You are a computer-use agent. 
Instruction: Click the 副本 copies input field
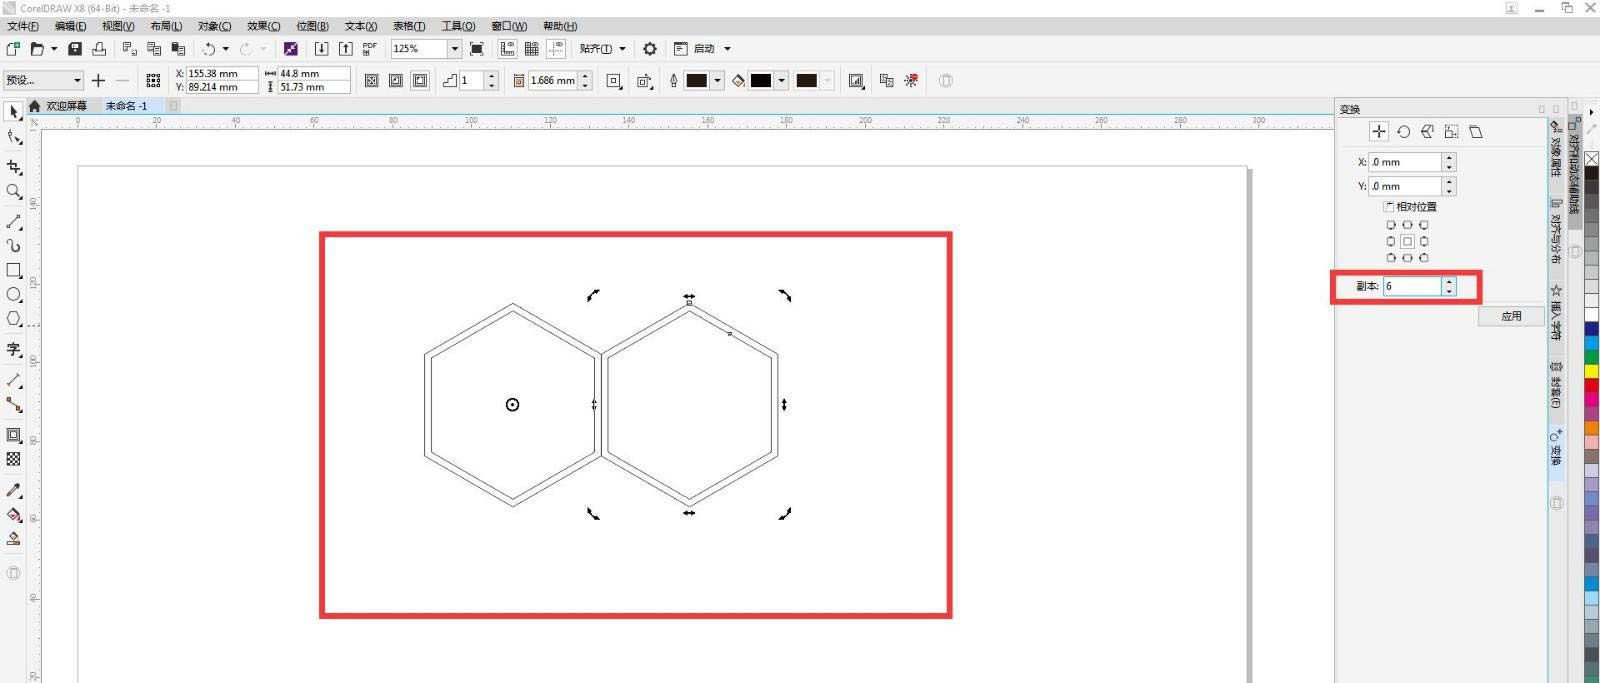click(x=1412, y=286)
